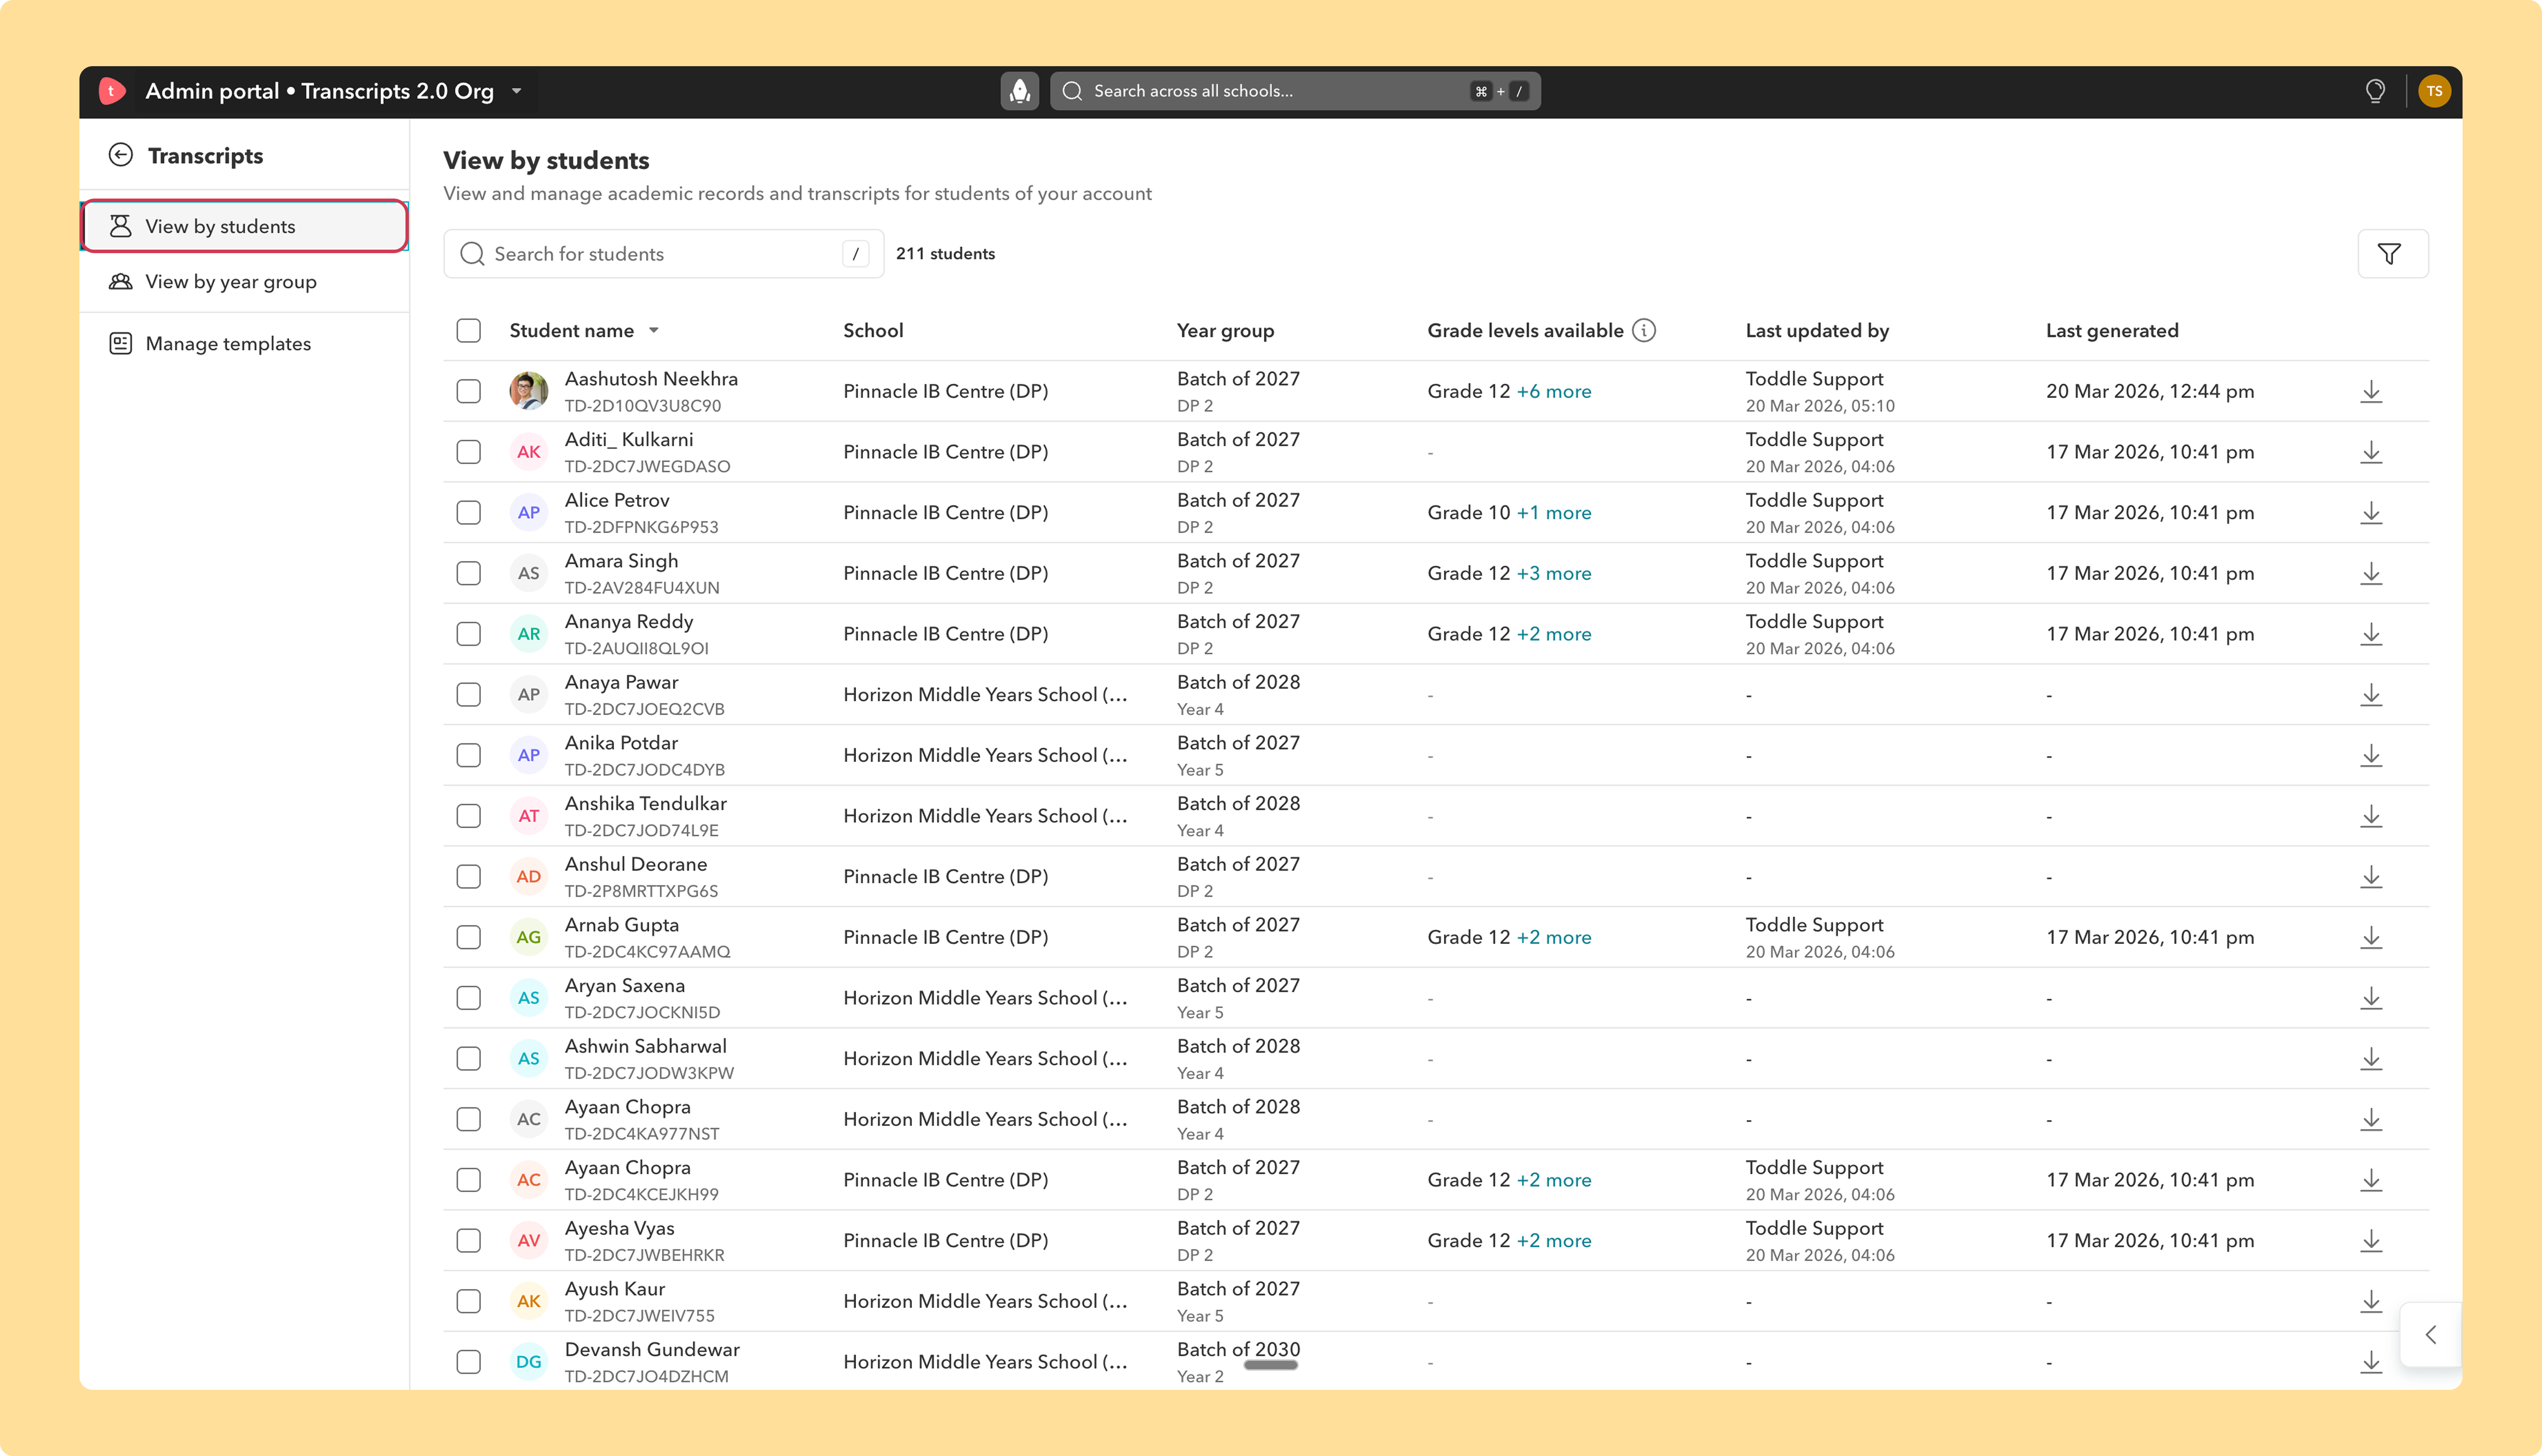
Task: Click the 'Transcripts' sidebar heading
Action: point(206,156)
